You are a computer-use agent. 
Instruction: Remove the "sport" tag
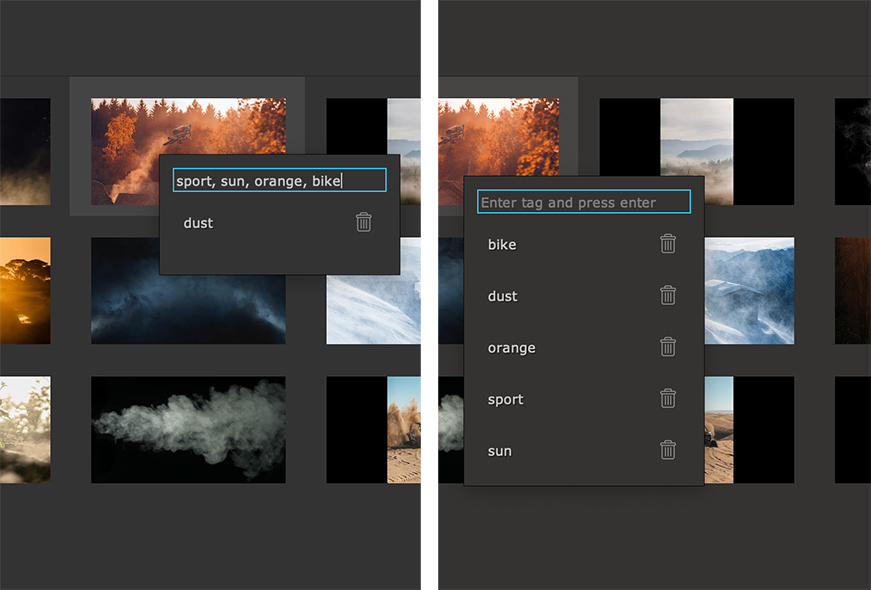(x=668, y=399)
